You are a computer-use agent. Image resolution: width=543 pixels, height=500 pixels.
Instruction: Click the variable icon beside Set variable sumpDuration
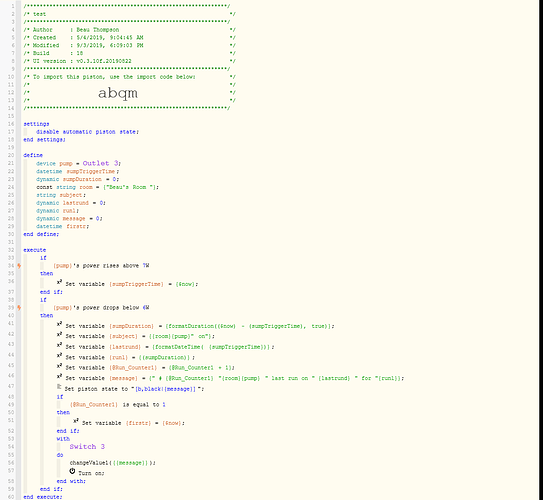tap(60, 324)
